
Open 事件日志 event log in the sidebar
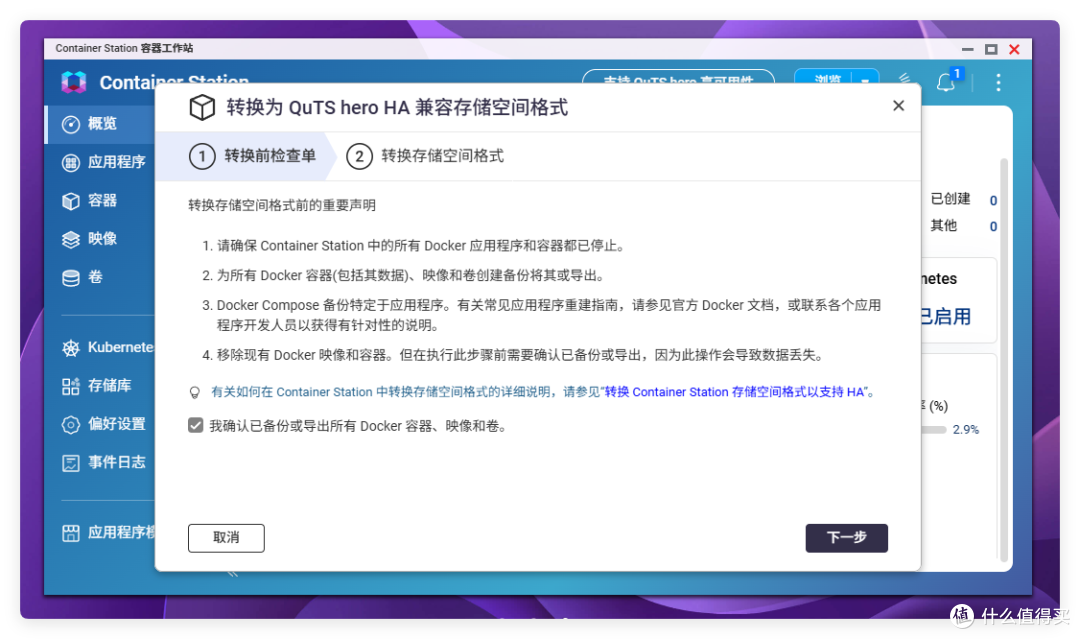[x=101, y=463]
